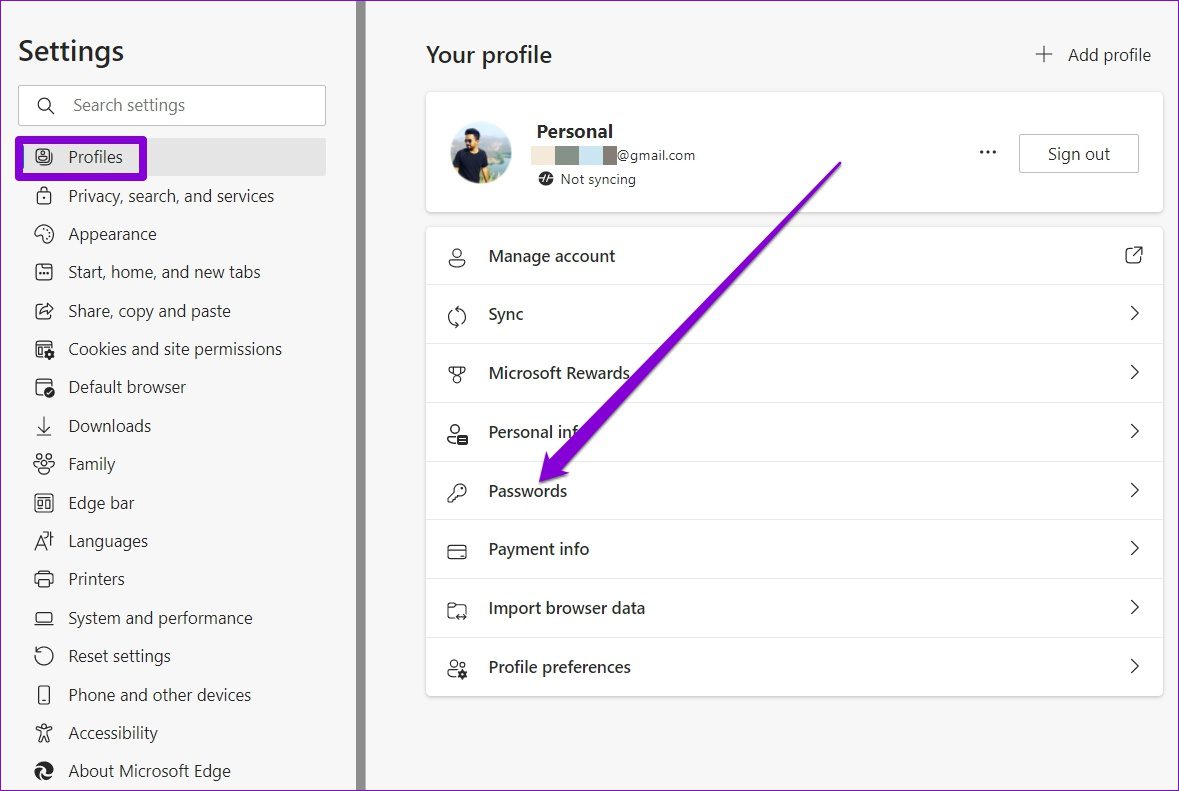Open the profile more options menu

(x=988, y=153)
